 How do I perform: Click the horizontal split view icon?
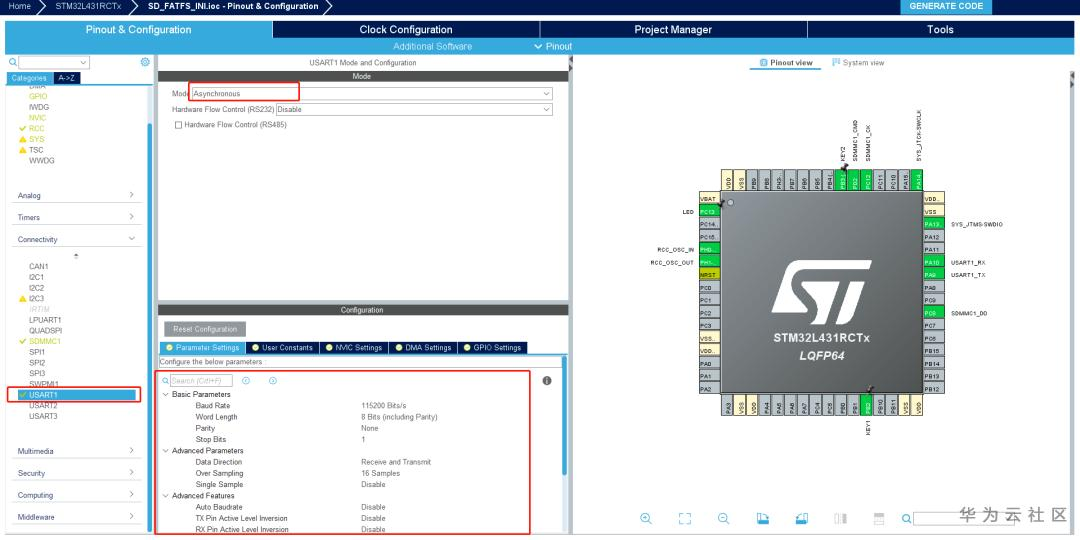(x=879, y=518)
